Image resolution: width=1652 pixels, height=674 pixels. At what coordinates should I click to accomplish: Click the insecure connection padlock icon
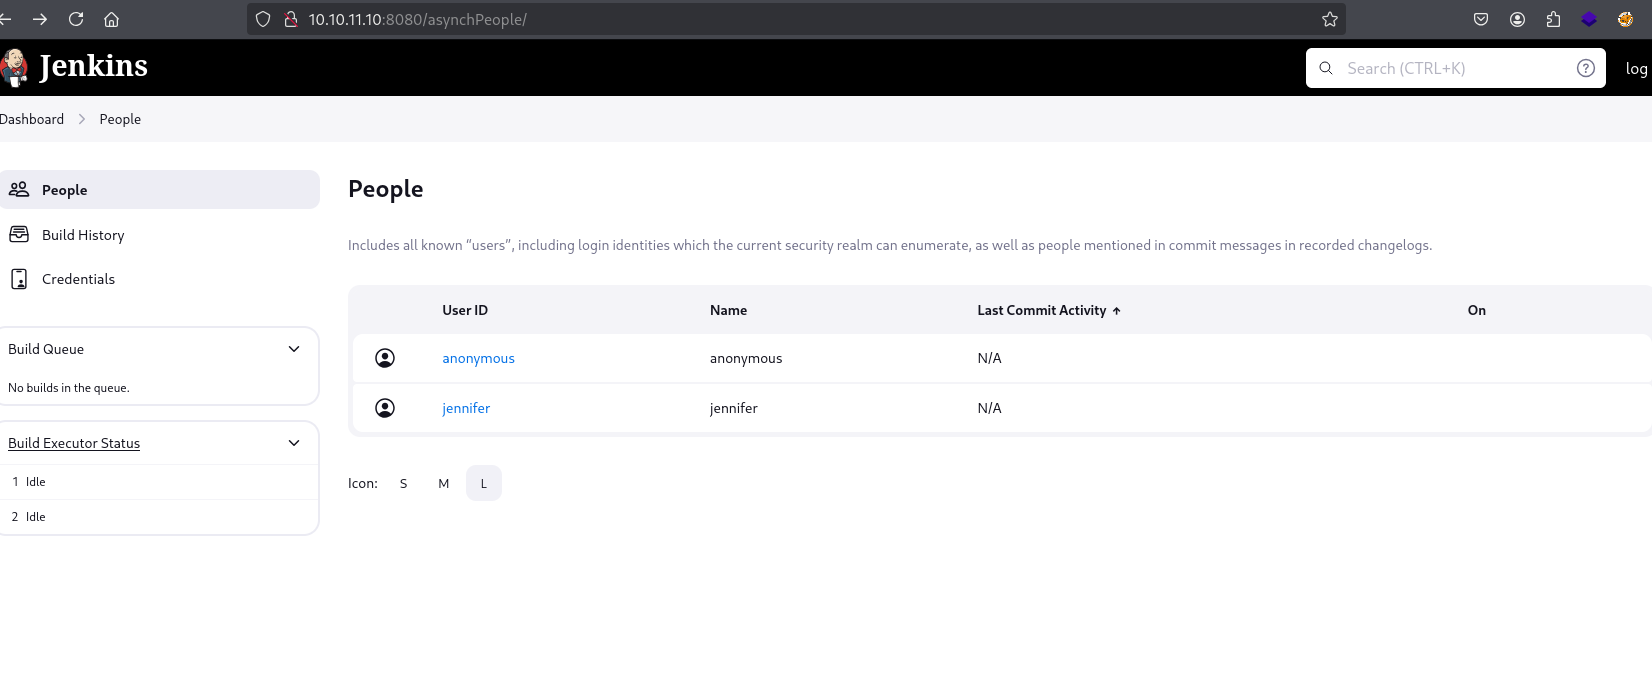click(291, 19)
